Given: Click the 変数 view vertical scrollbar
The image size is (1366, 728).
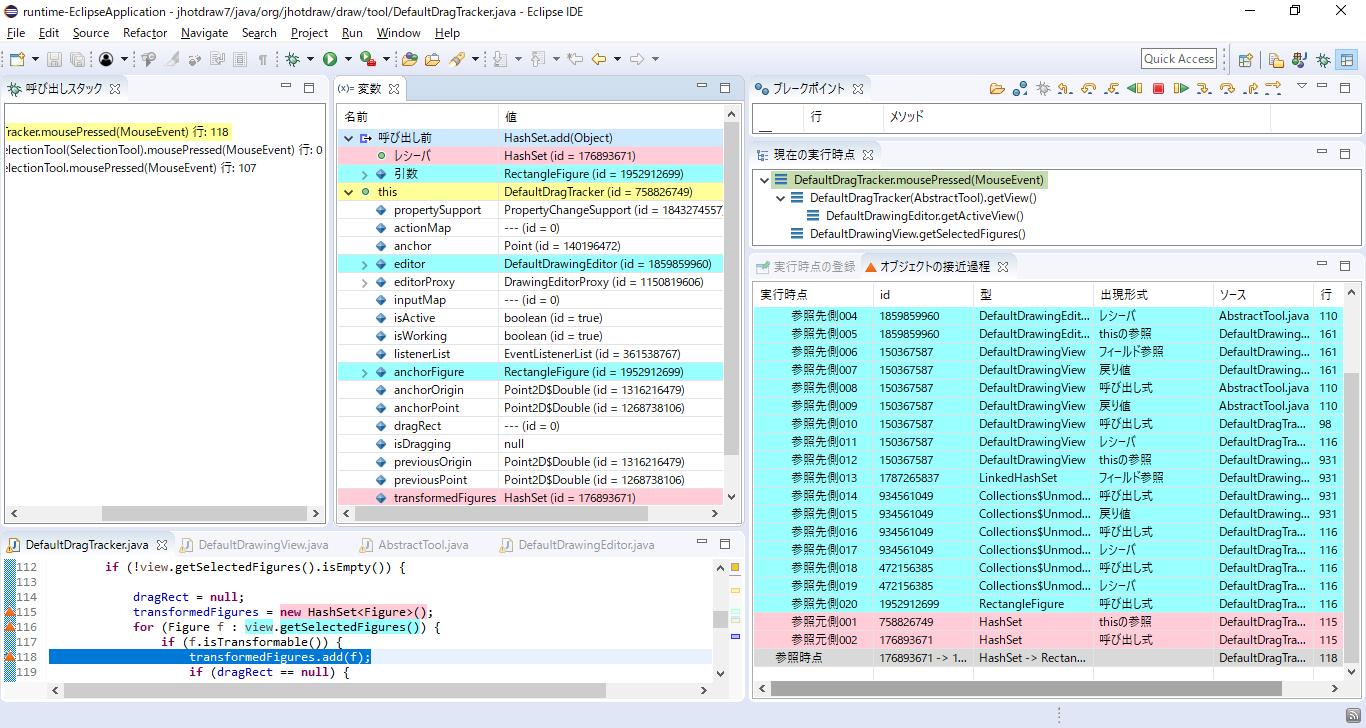Looking at the screenshot, I should click(731, 290).
